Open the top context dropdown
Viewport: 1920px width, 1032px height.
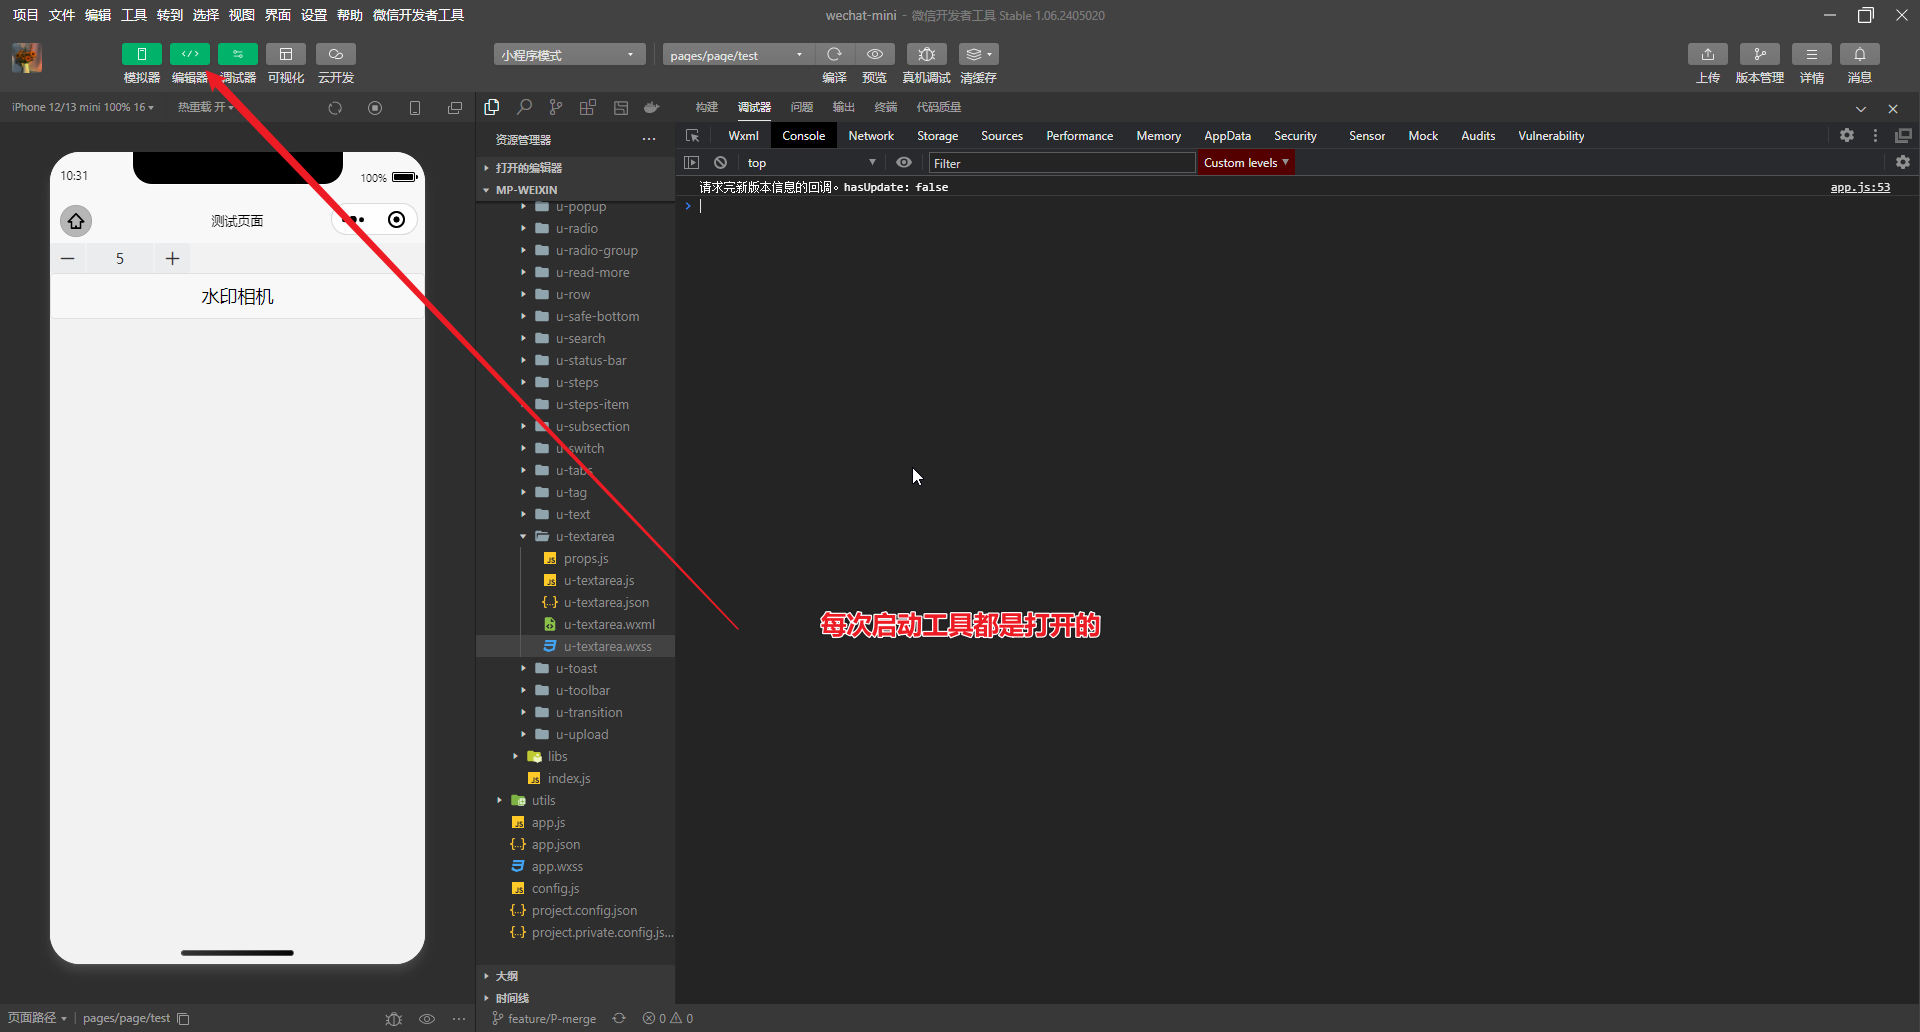pos(811,163)
